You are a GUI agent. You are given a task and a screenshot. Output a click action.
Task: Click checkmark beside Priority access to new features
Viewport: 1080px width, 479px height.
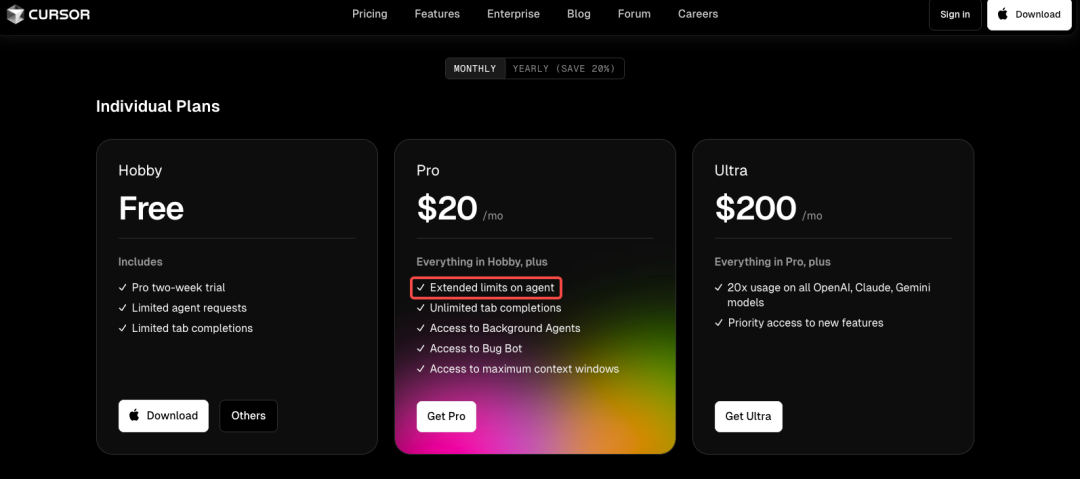coord(718,323)
